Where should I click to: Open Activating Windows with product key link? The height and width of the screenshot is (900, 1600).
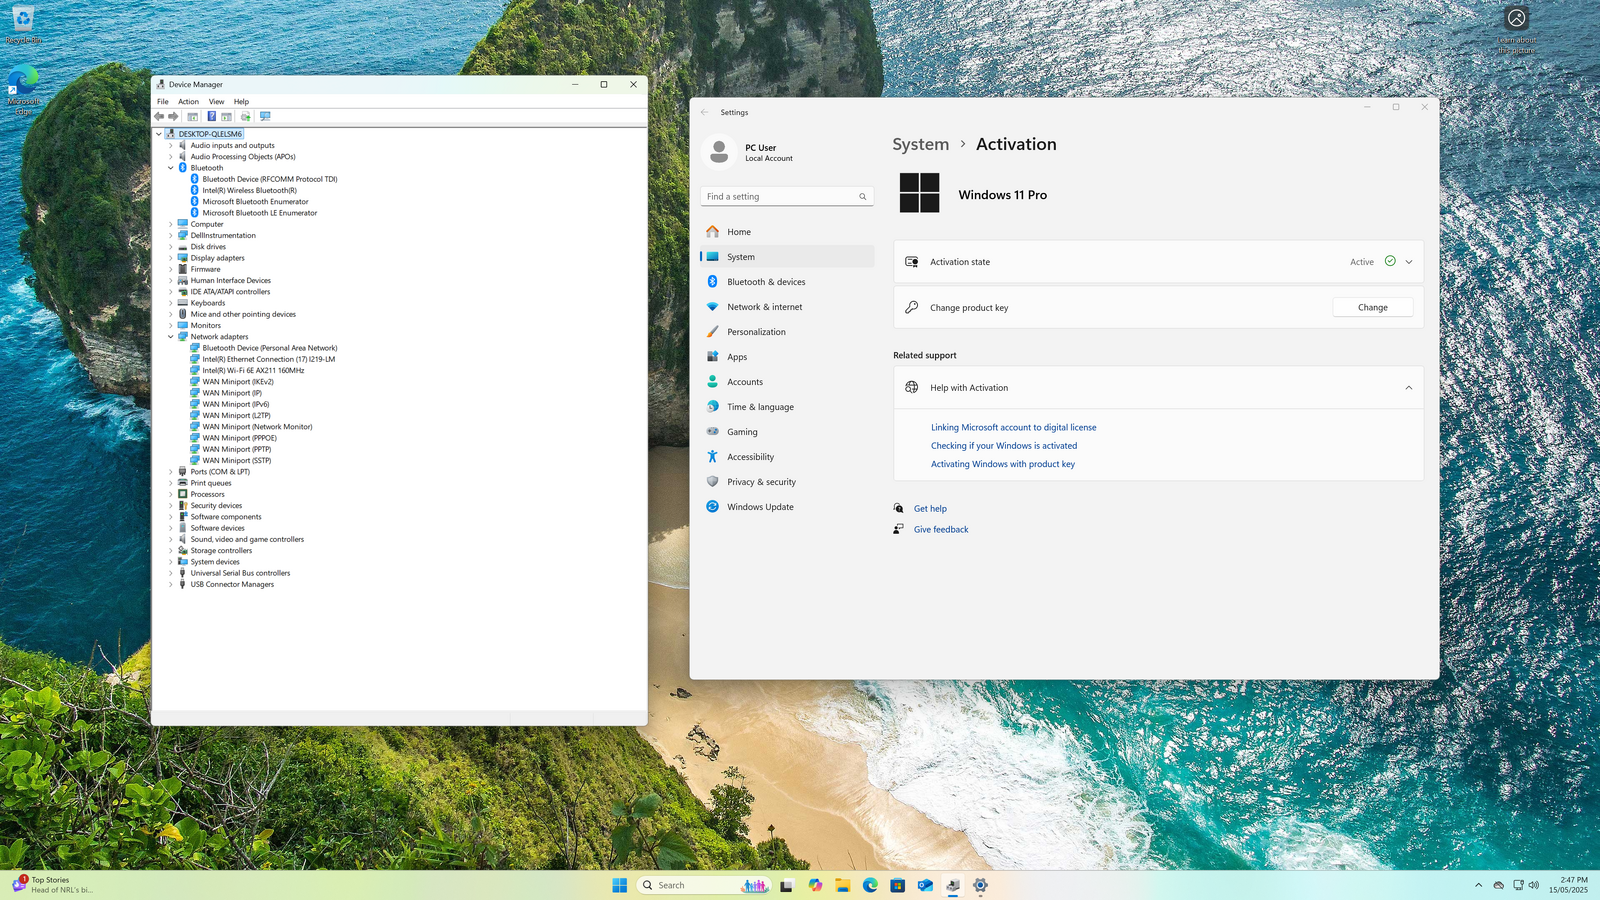1003,464
